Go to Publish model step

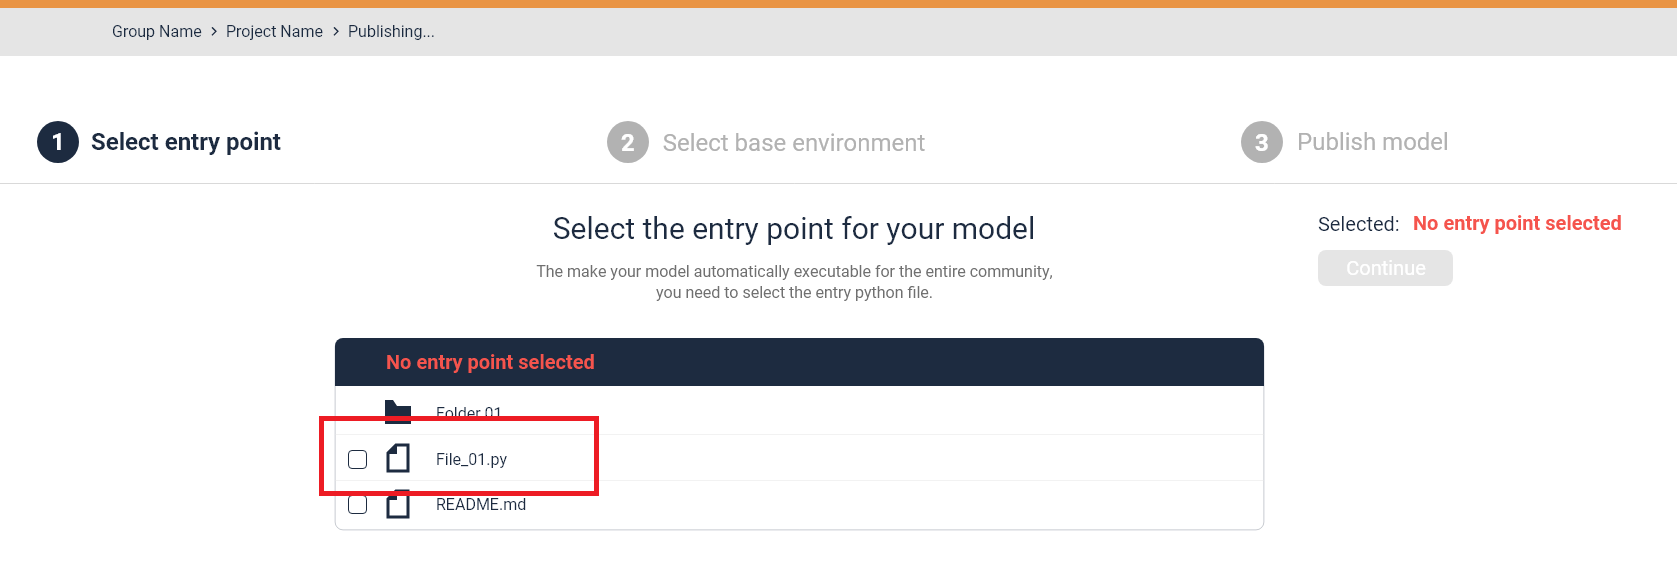pos(1373,142)
